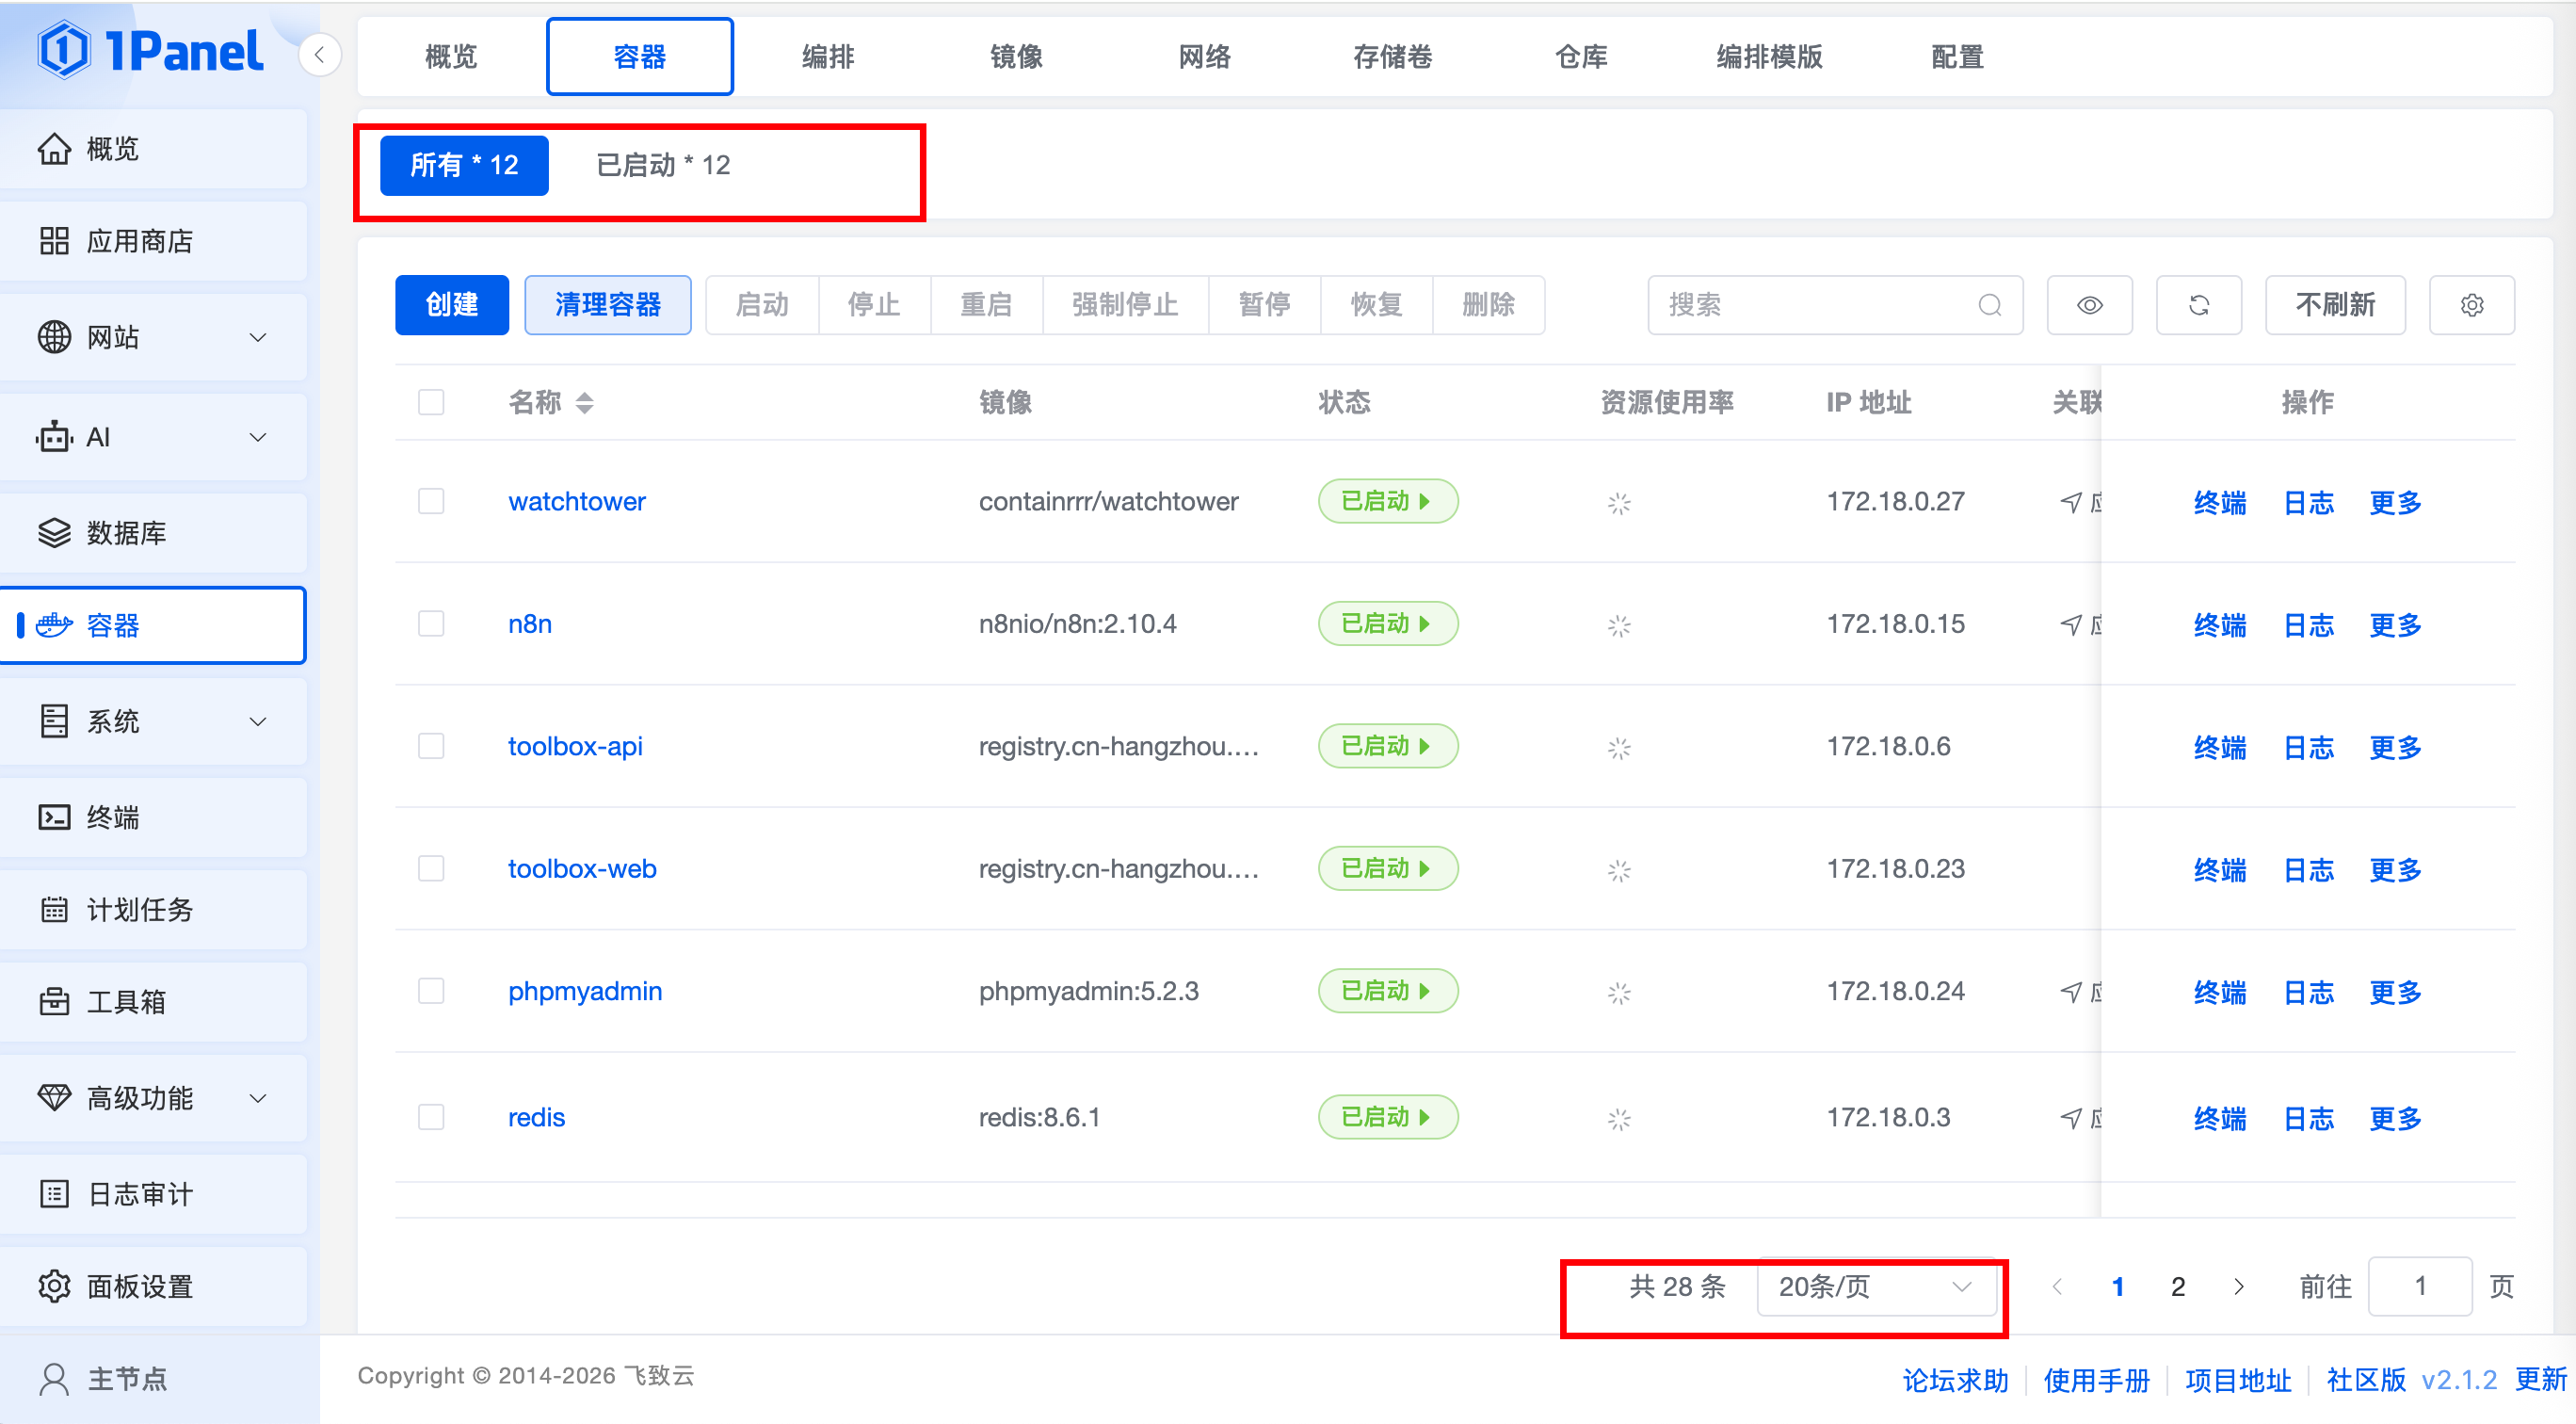Click the 创建 create container button

pyautogui.click(x=452, y=305)
